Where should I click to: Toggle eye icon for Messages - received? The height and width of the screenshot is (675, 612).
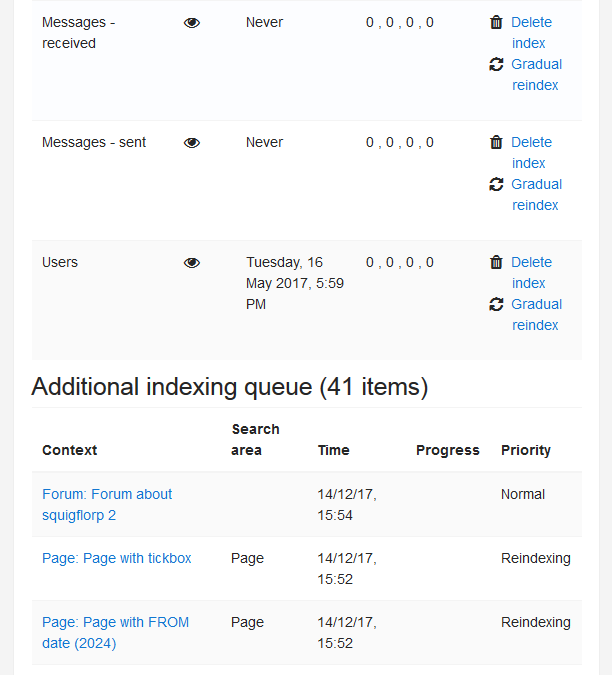(192, 22)
